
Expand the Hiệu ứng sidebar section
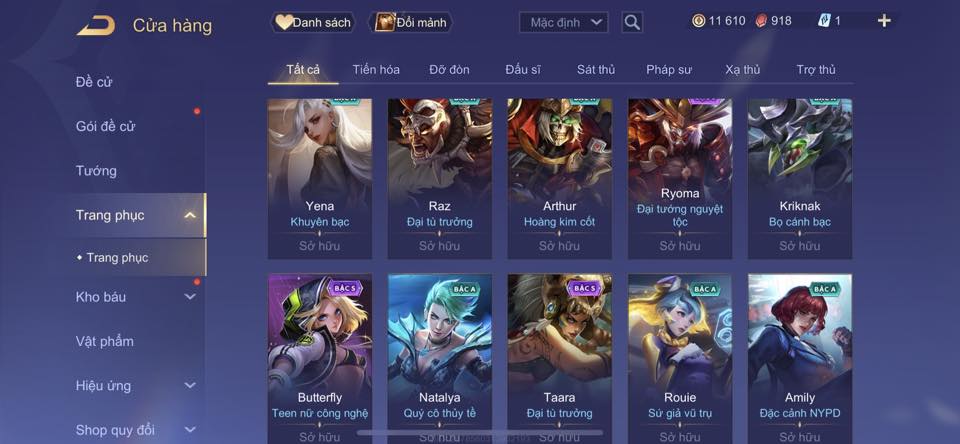[190, 385]
